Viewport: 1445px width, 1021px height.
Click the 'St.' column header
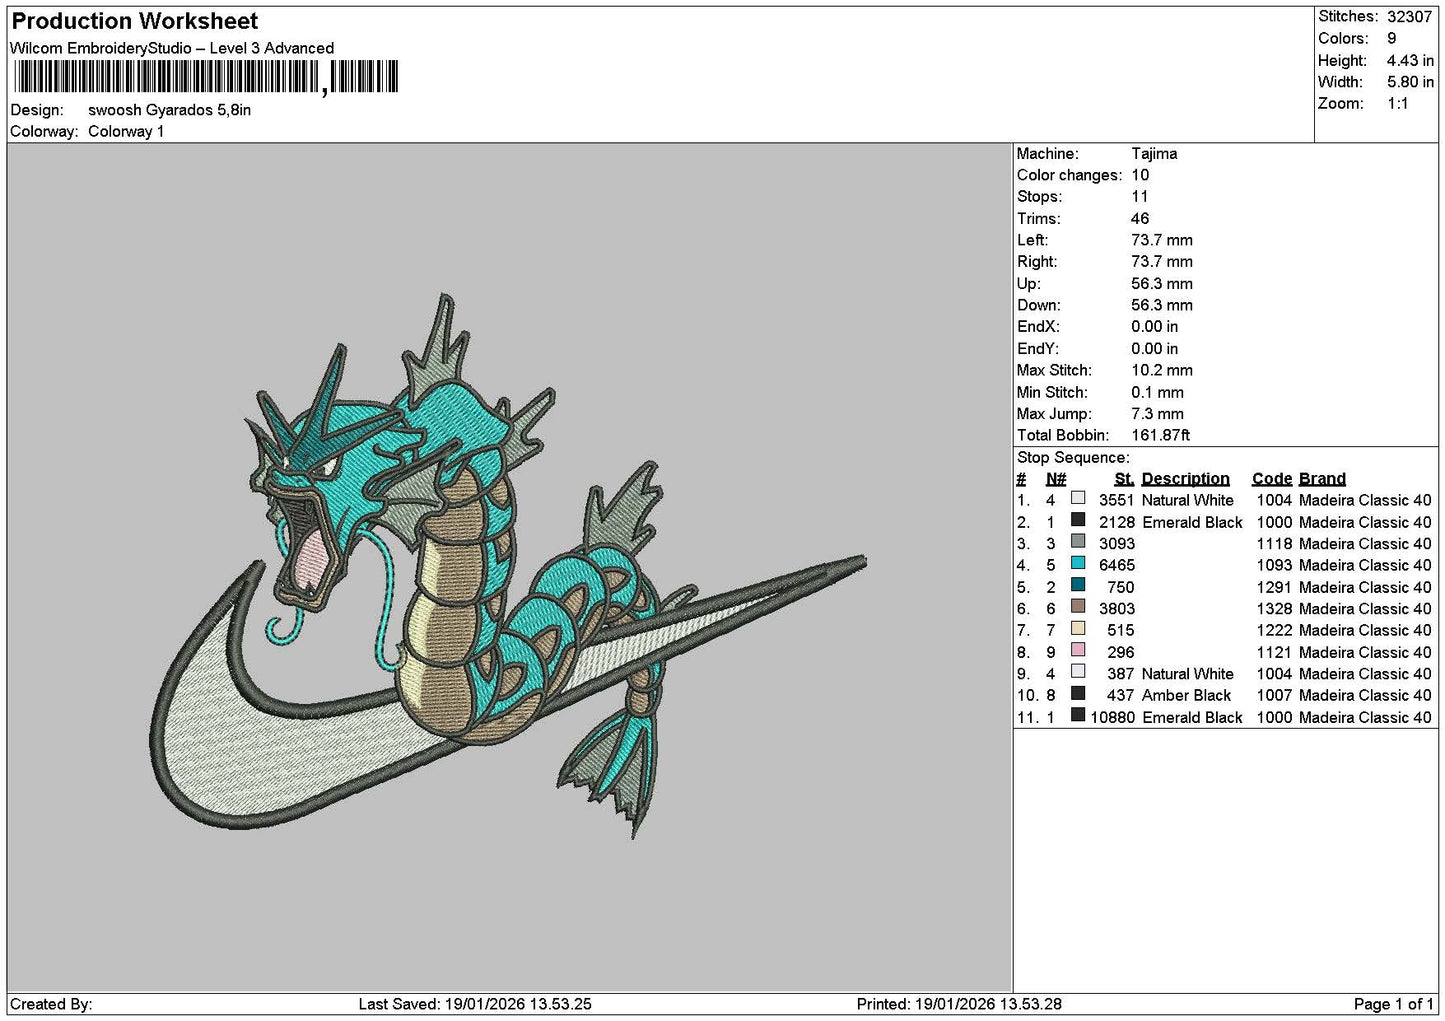(1124, 479)
